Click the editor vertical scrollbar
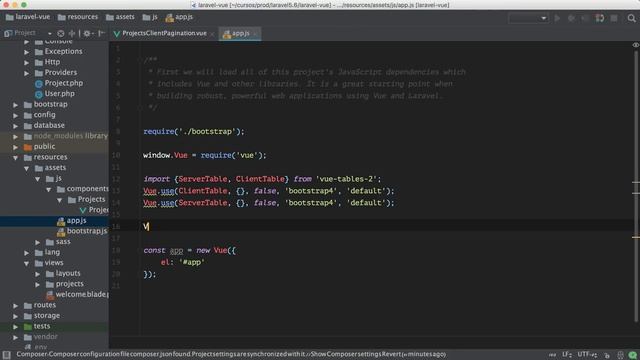The width and height of the screenshot is (640, 360). click(636, 186)
